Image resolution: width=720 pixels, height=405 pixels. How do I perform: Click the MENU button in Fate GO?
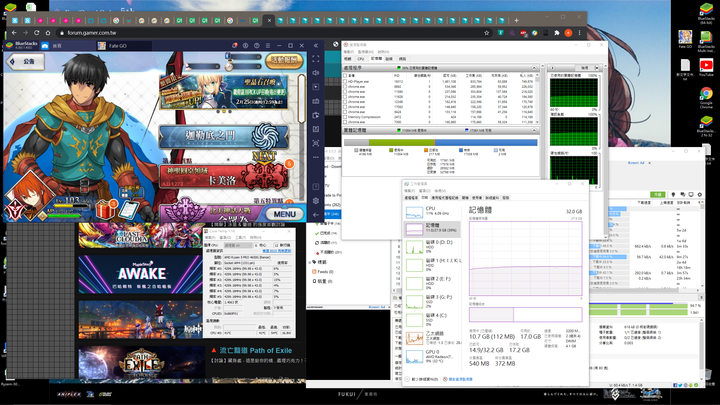pos(285,214)
